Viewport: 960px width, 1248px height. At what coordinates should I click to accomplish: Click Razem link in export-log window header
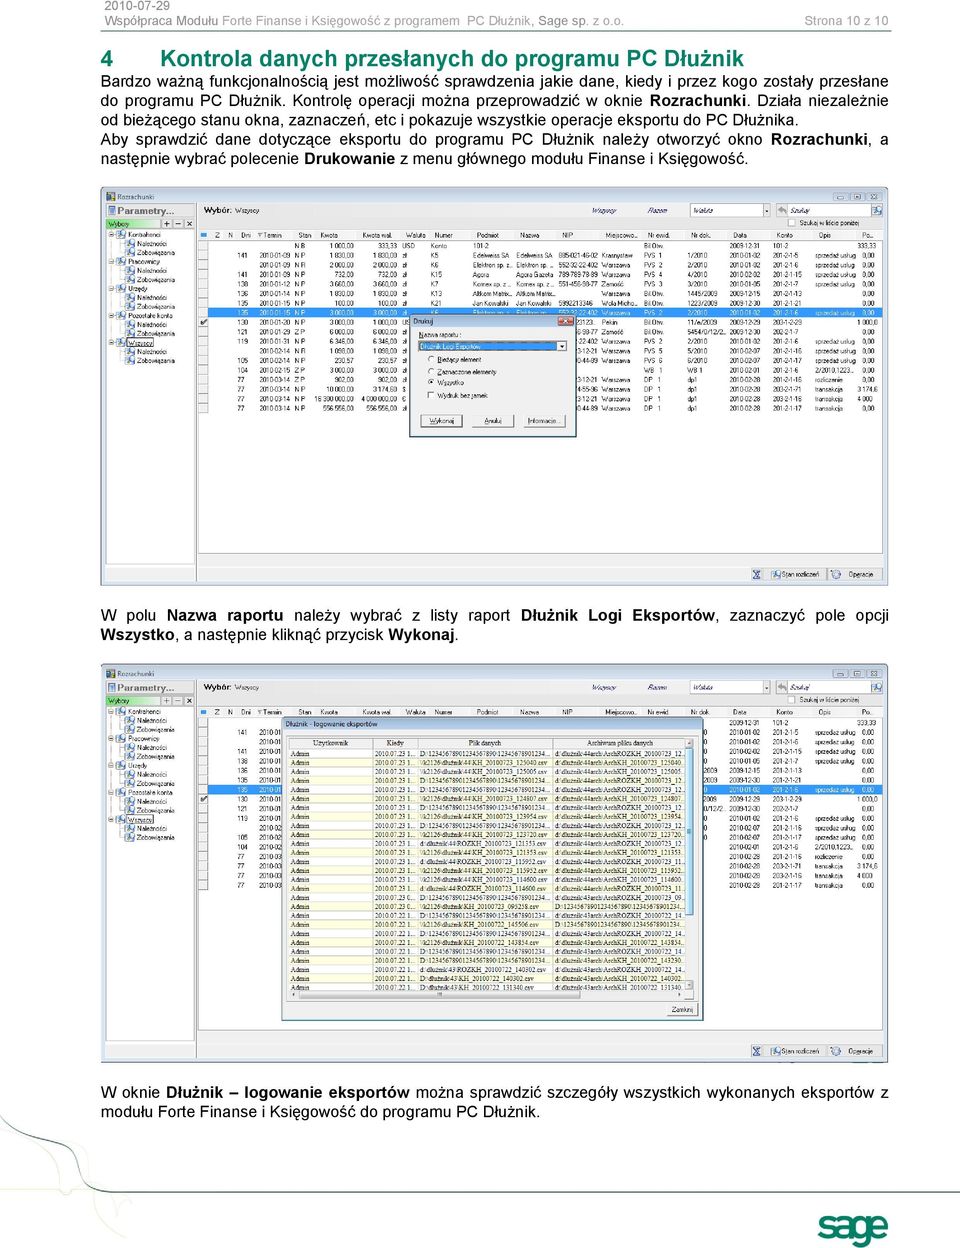657,687
